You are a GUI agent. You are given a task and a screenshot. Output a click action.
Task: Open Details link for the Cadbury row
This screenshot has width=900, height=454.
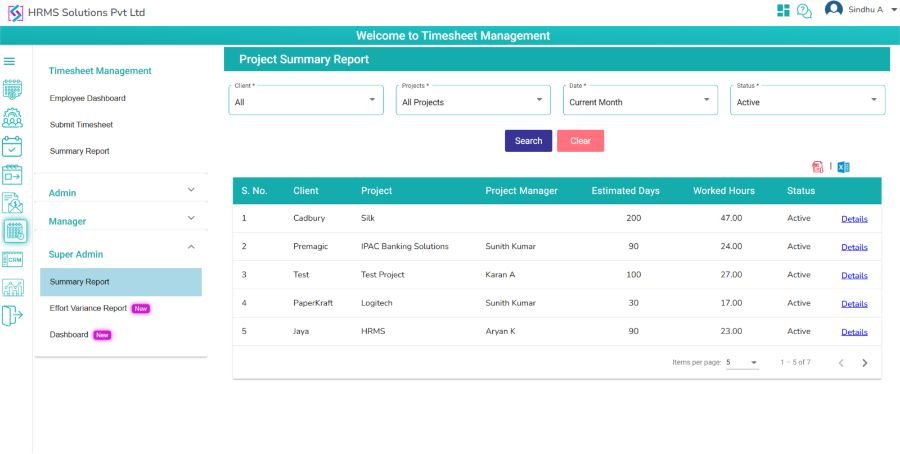854,219
